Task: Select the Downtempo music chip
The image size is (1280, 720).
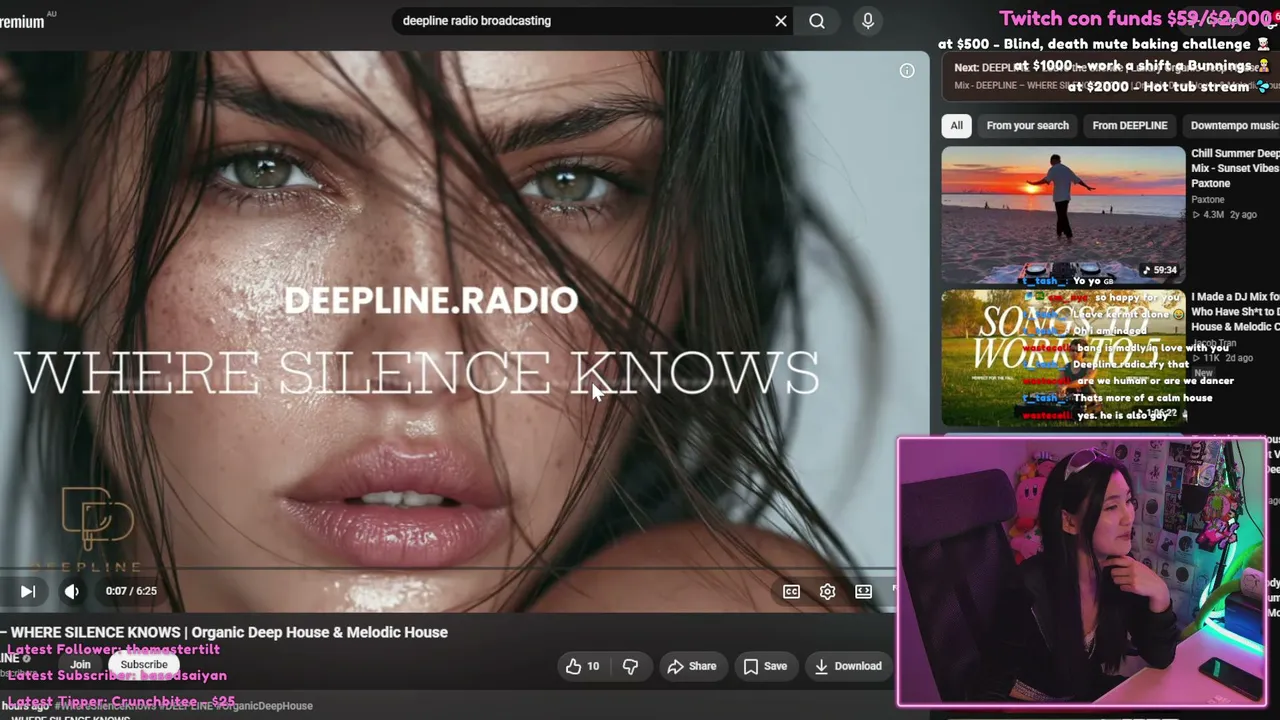Action: coord(1234,125)
